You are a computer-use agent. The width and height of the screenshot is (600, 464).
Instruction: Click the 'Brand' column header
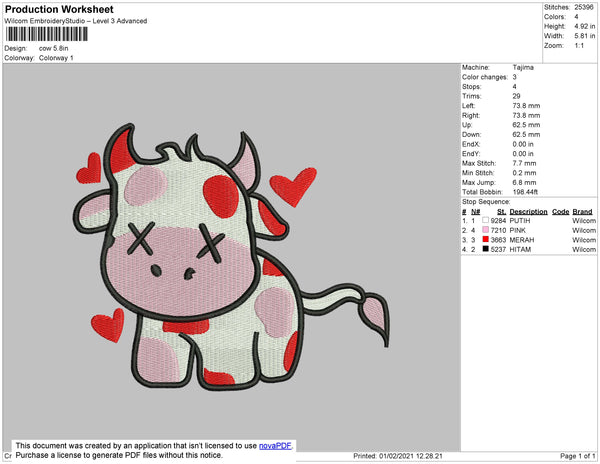tap(582, 212)
